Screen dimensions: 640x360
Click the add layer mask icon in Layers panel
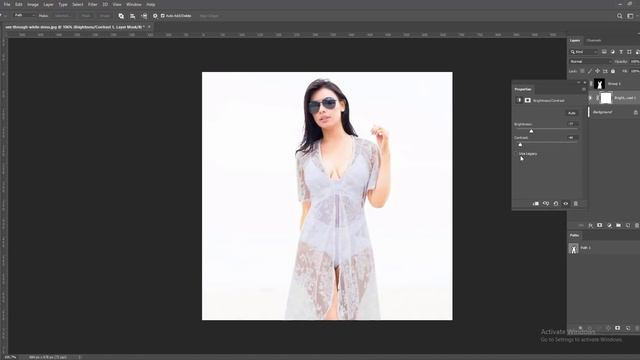click(600, 225)
